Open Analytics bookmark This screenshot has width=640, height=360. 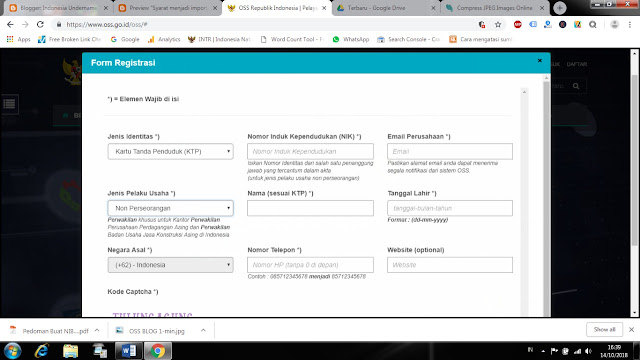pyautogui.click(x=164, y=39)
